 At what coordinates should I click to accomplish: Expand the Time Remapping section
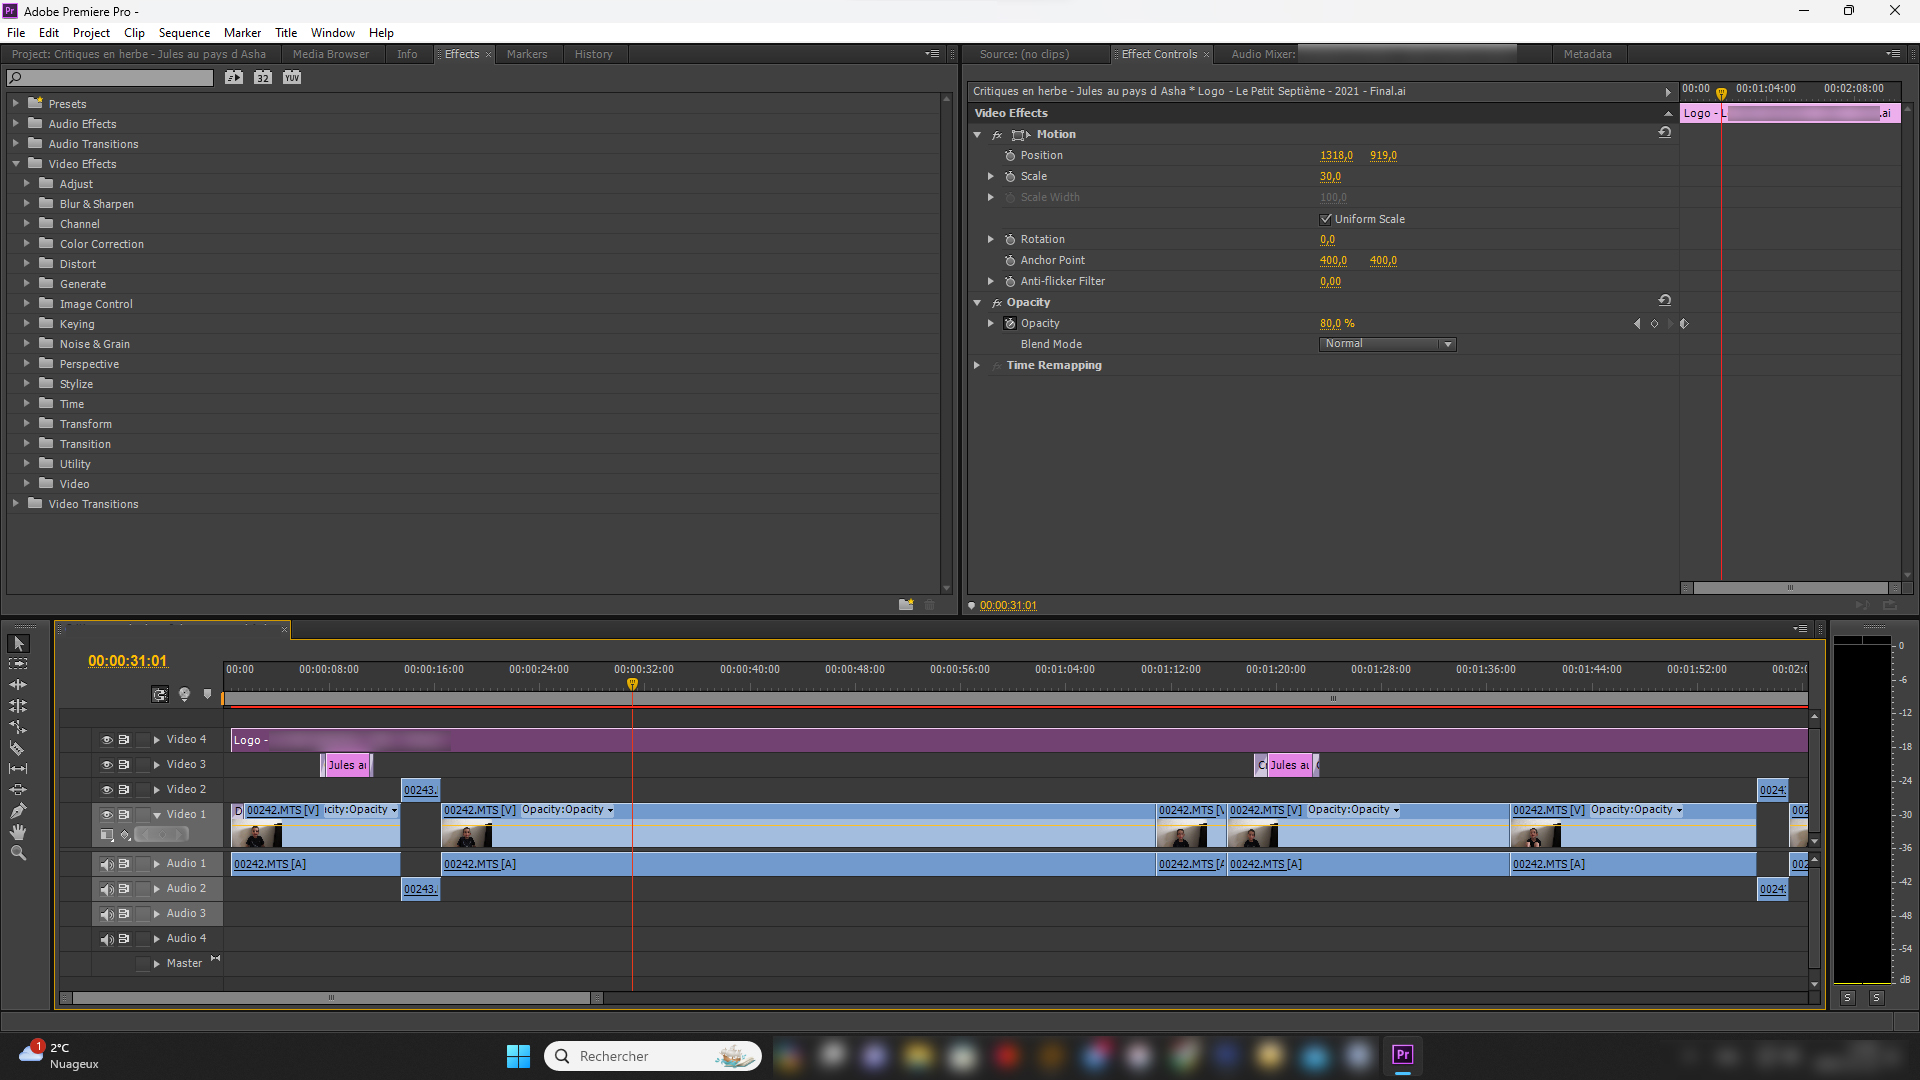977,365
